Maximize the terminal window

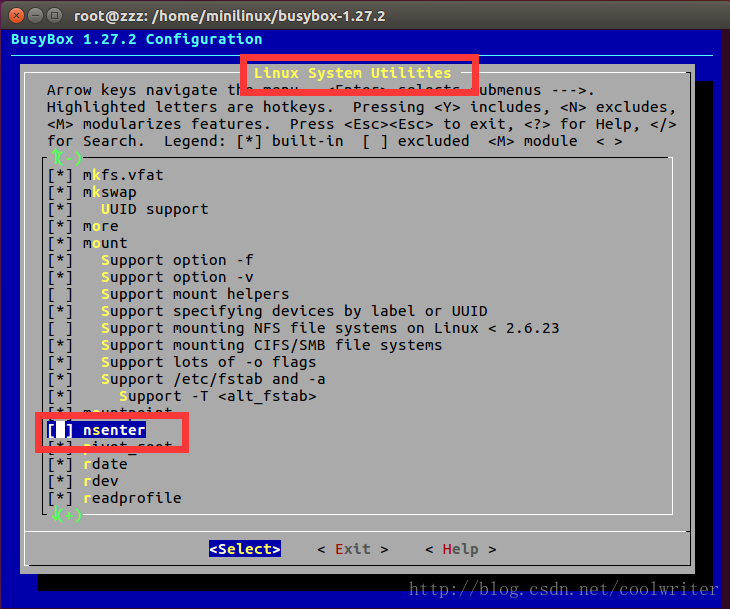pos(55,16)
